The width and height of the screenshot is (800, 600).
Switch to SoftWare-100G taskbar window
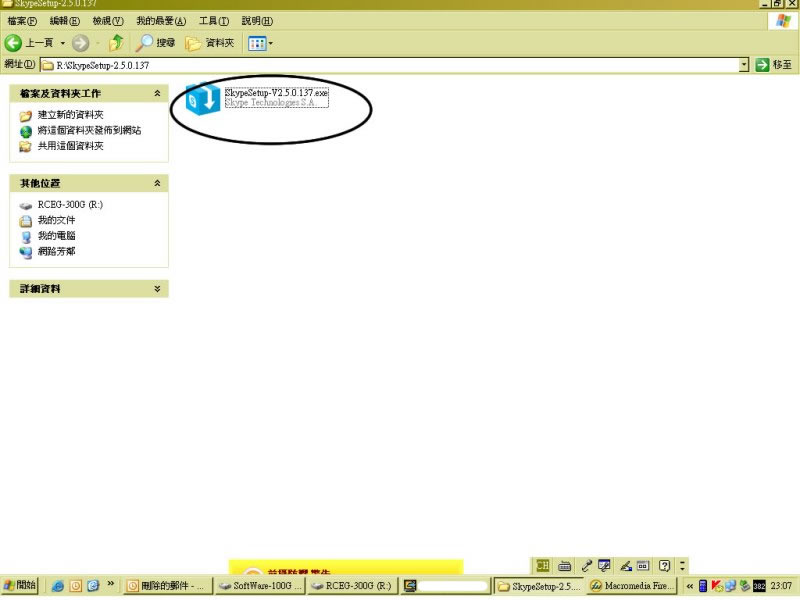(x=260, y=586)
